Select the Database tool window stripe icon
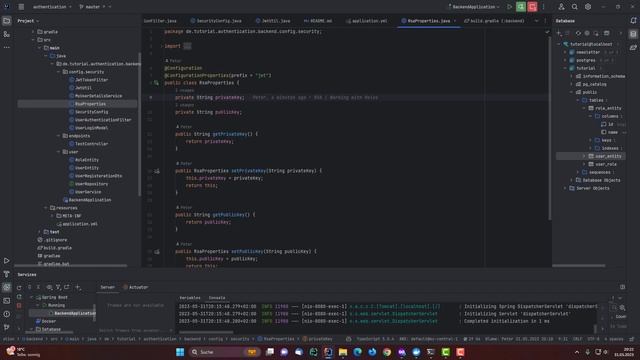The width and height of the screenshot is (640, 360). pyautogui.click(x=633, y=34)
